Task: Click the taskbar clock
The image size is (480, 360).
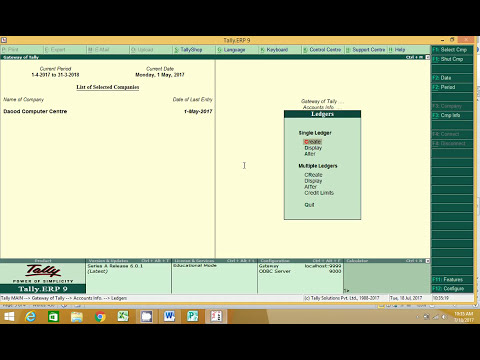Action: coord(464,317)
